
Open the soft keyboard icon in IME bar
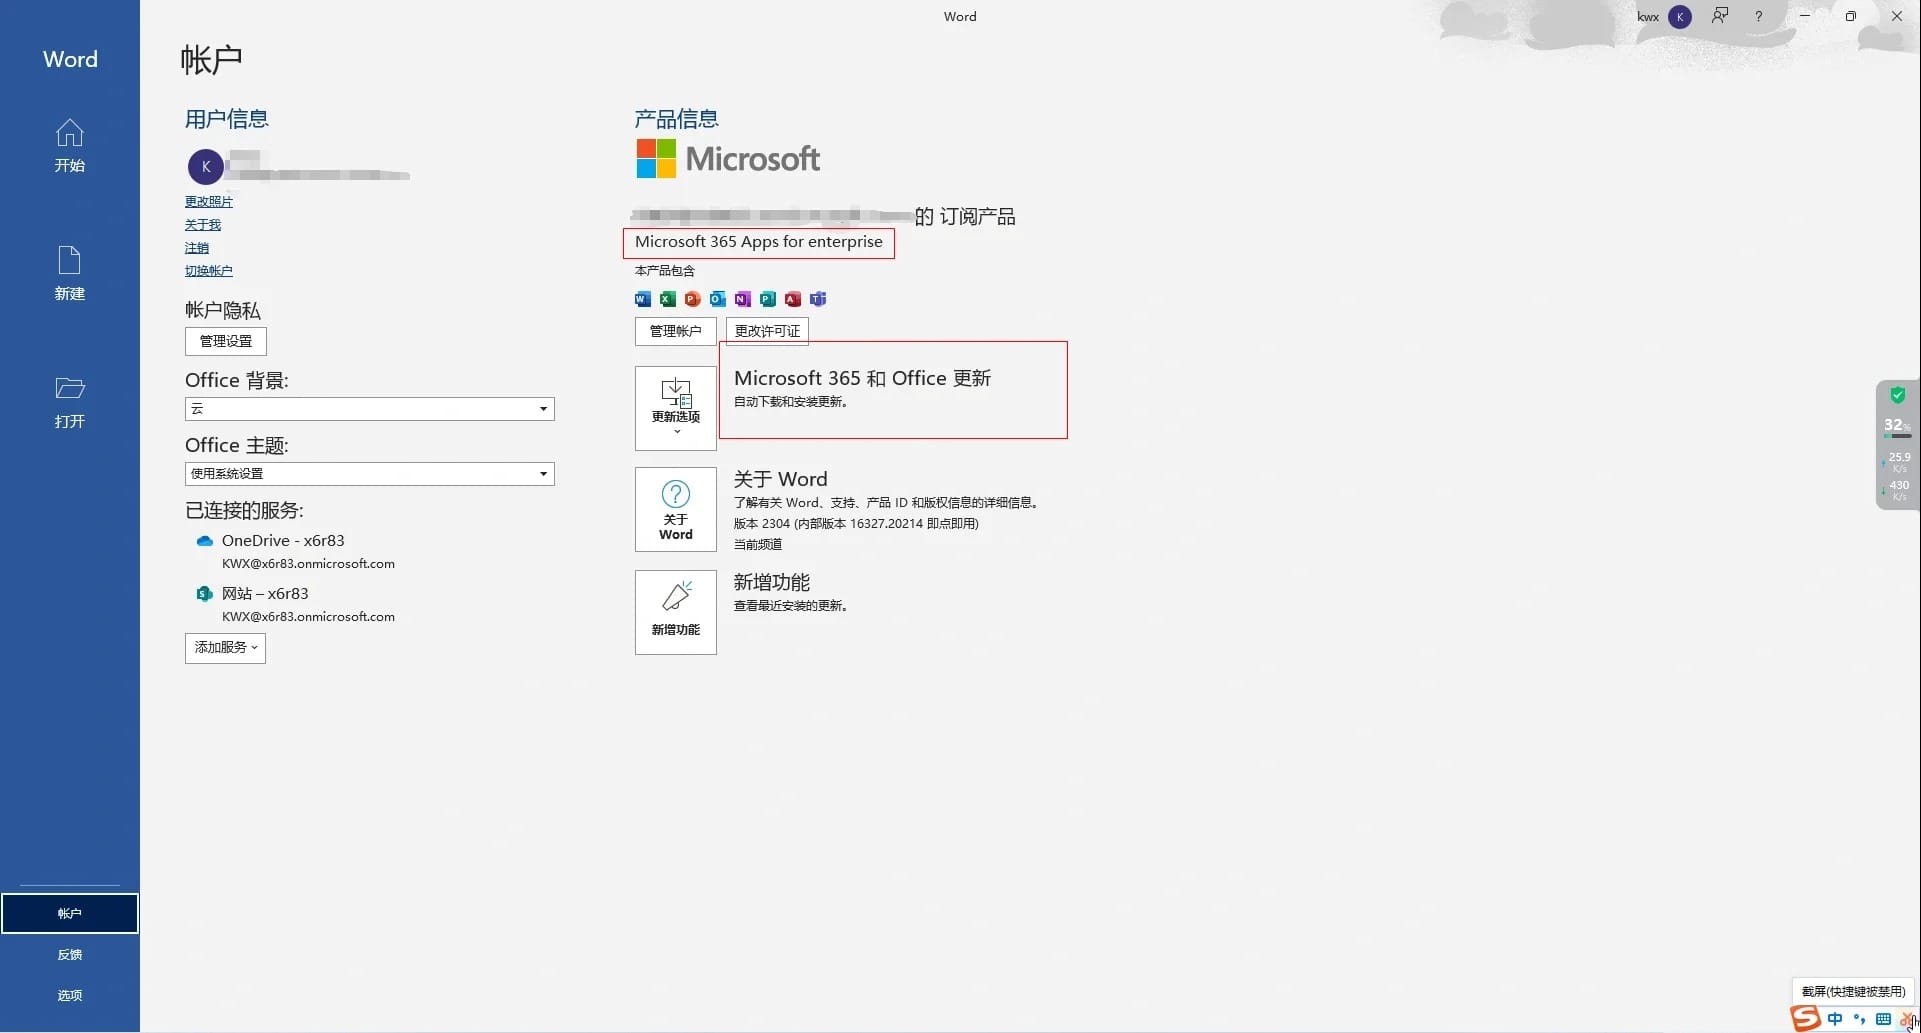pyautogui.click(x=1883, y=1019)
